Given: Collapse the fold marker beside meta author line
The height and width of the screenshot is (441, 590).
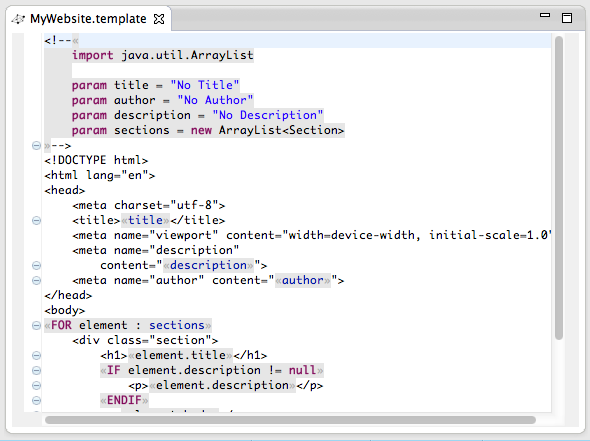Looking at the screenshot, I should tap(36, 280).
